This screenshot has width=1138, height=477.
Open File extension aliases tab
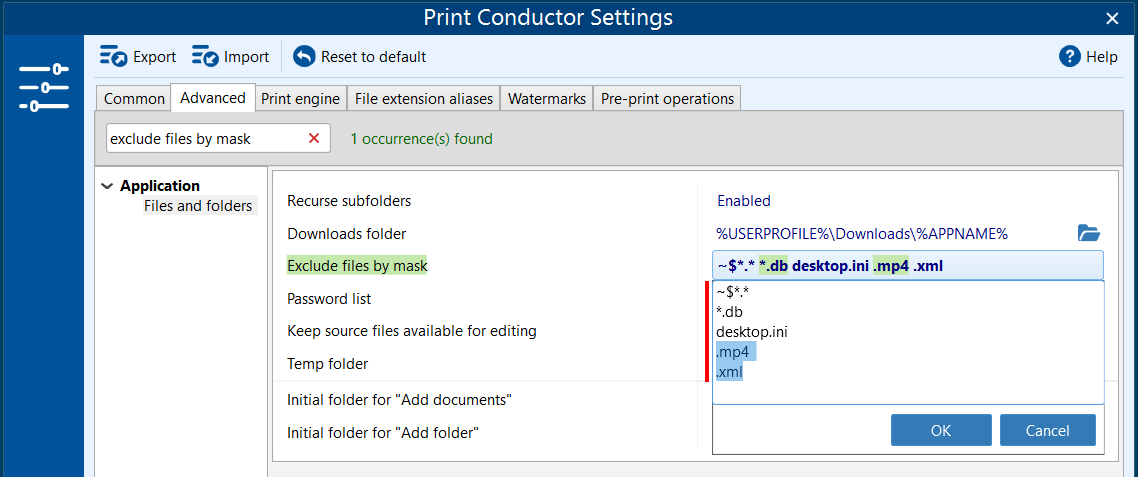point(423,98)
